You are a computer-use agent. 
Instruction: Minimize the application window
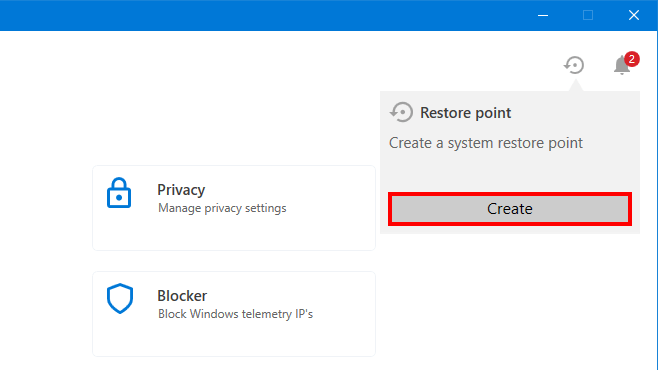click(543, 16)
